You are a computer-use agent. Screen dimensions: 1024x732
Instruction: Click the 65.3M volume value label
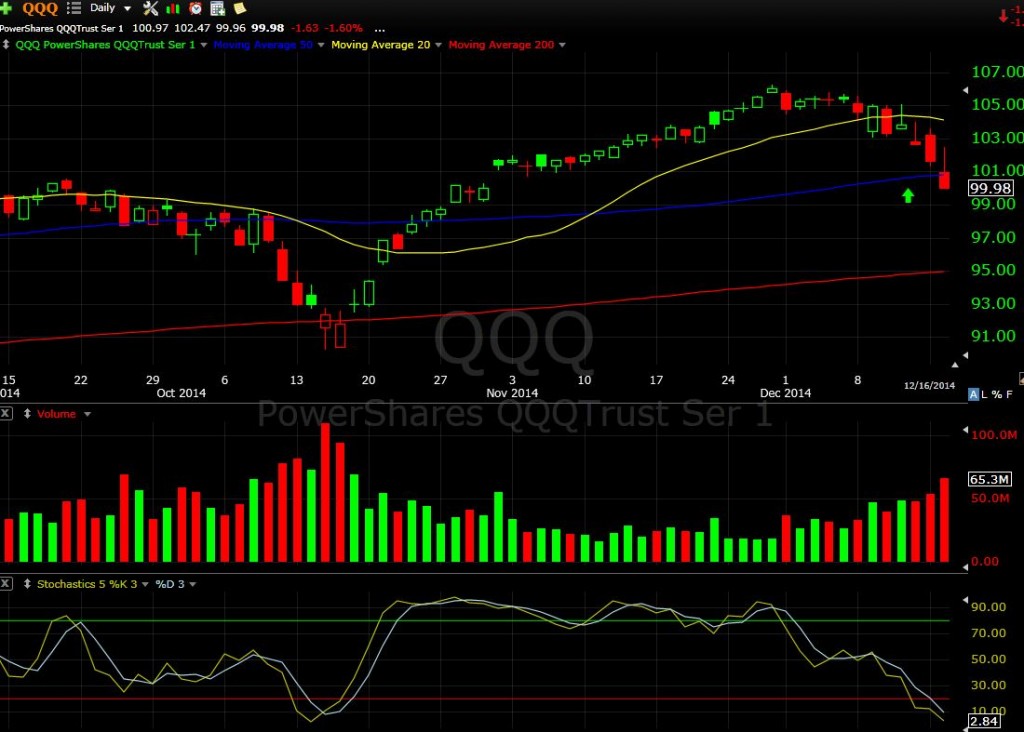point(989,479)
